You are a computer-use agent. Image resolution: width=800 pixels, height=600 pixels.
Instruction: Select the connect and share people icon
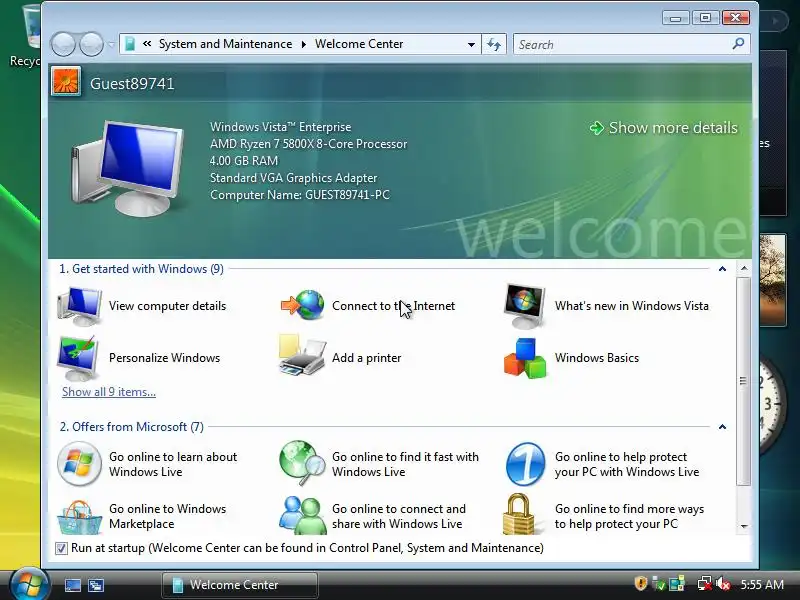click(x=303, y=515)
